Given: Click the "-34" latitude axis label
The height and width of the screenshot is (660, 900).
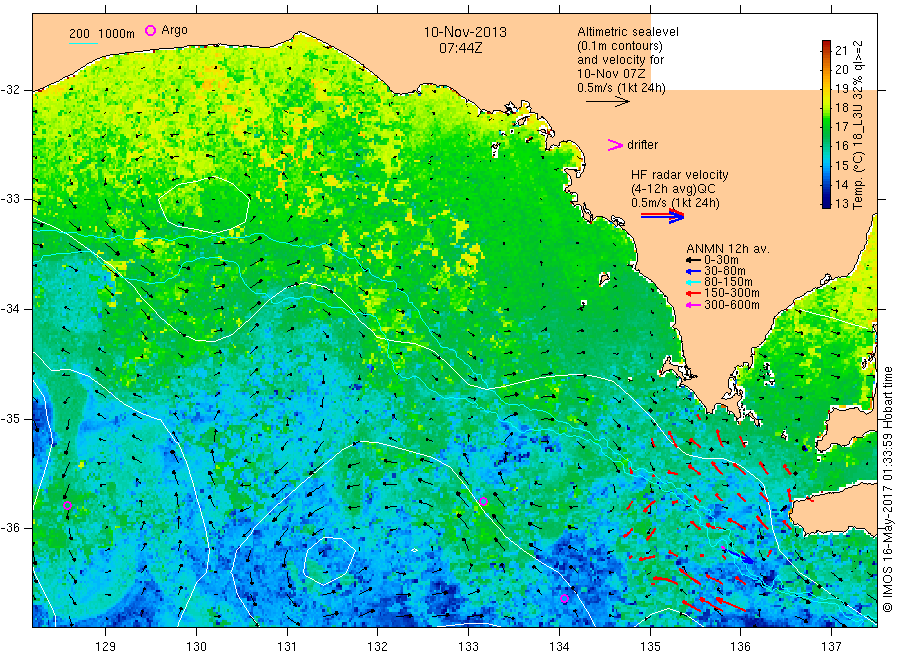Looking at the screenshot, I should point(10,309).
